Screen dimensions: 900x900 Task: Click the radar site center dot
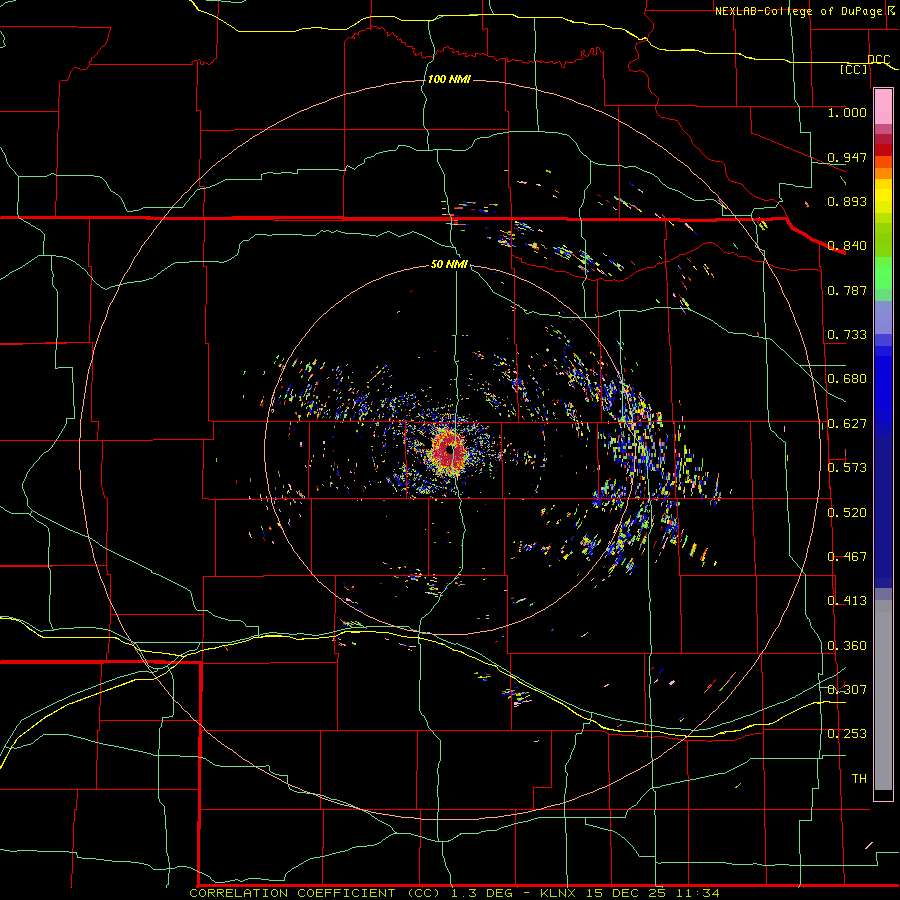pyautogui.click(x=451, y=450)
